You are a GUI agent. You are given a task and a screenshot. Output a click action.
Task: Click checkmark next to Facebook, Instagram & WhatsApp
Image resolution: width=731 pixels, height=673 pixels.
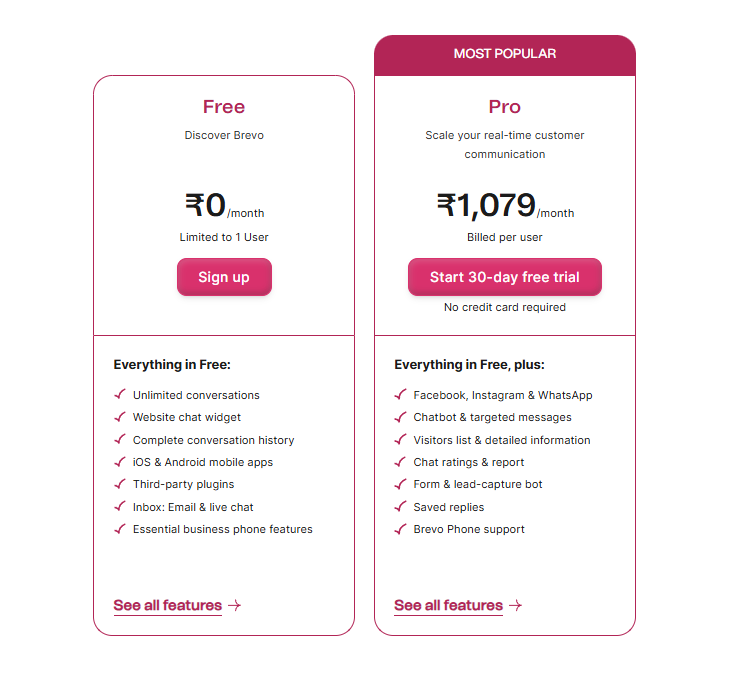pyautogui.click(x=400, y=394)
